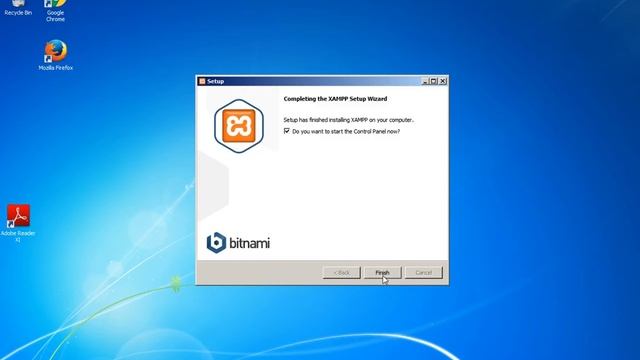The image size is (640, 360).
Task: Maximize the Setup window
Action: tap(433, 81)
